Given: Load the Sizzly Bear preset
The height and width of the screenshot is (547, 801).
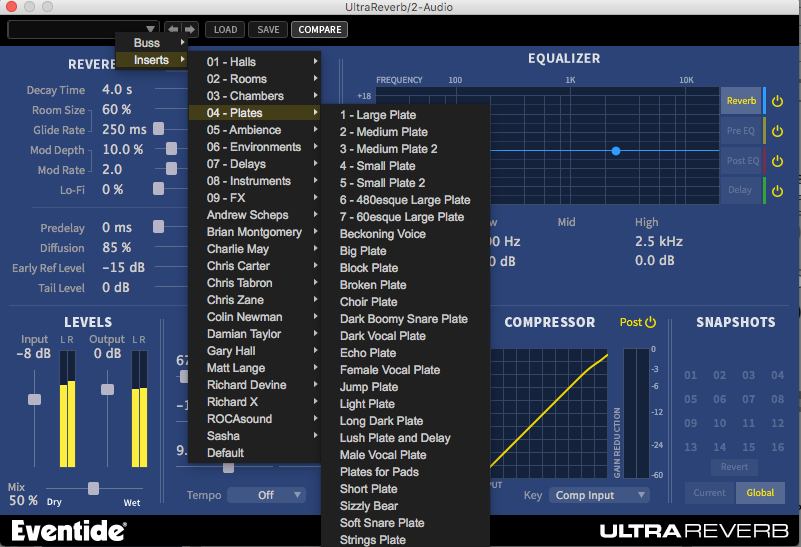Looking at the screenshot, I should pyautogui.click(x=406, y=506).
